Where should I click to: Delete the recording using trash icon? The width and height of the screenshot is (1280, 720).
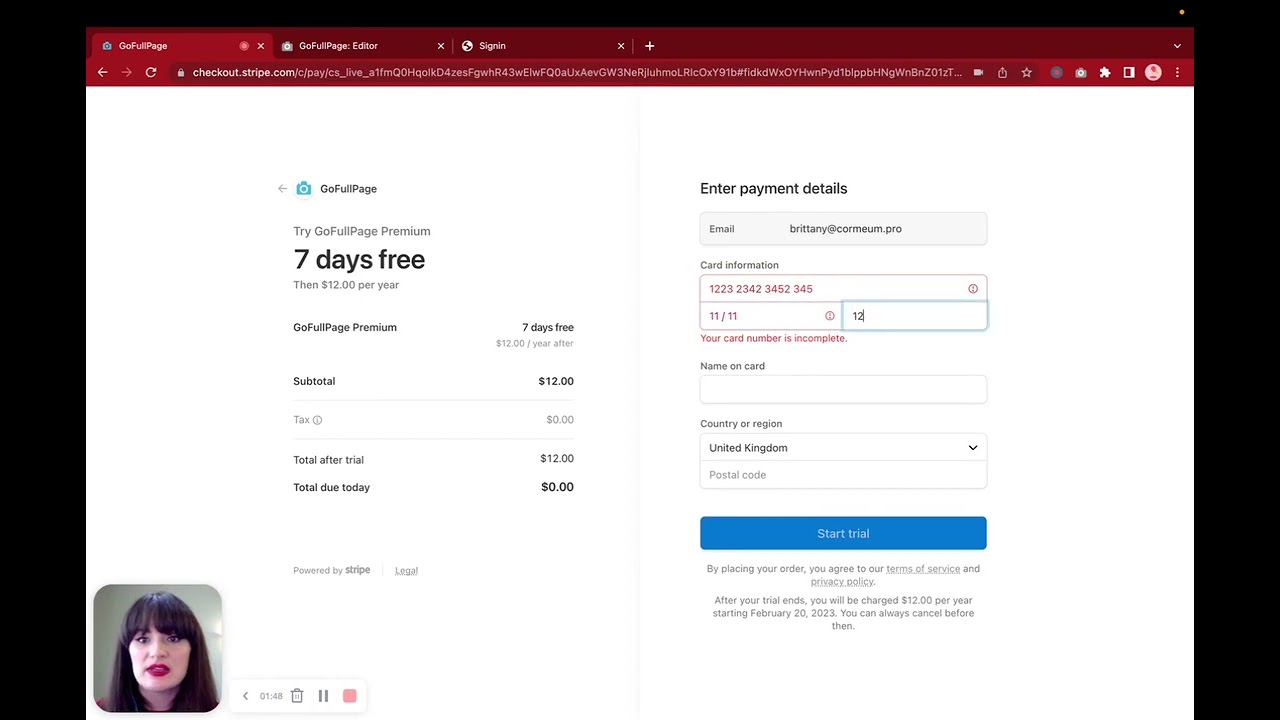coord(297,696)
